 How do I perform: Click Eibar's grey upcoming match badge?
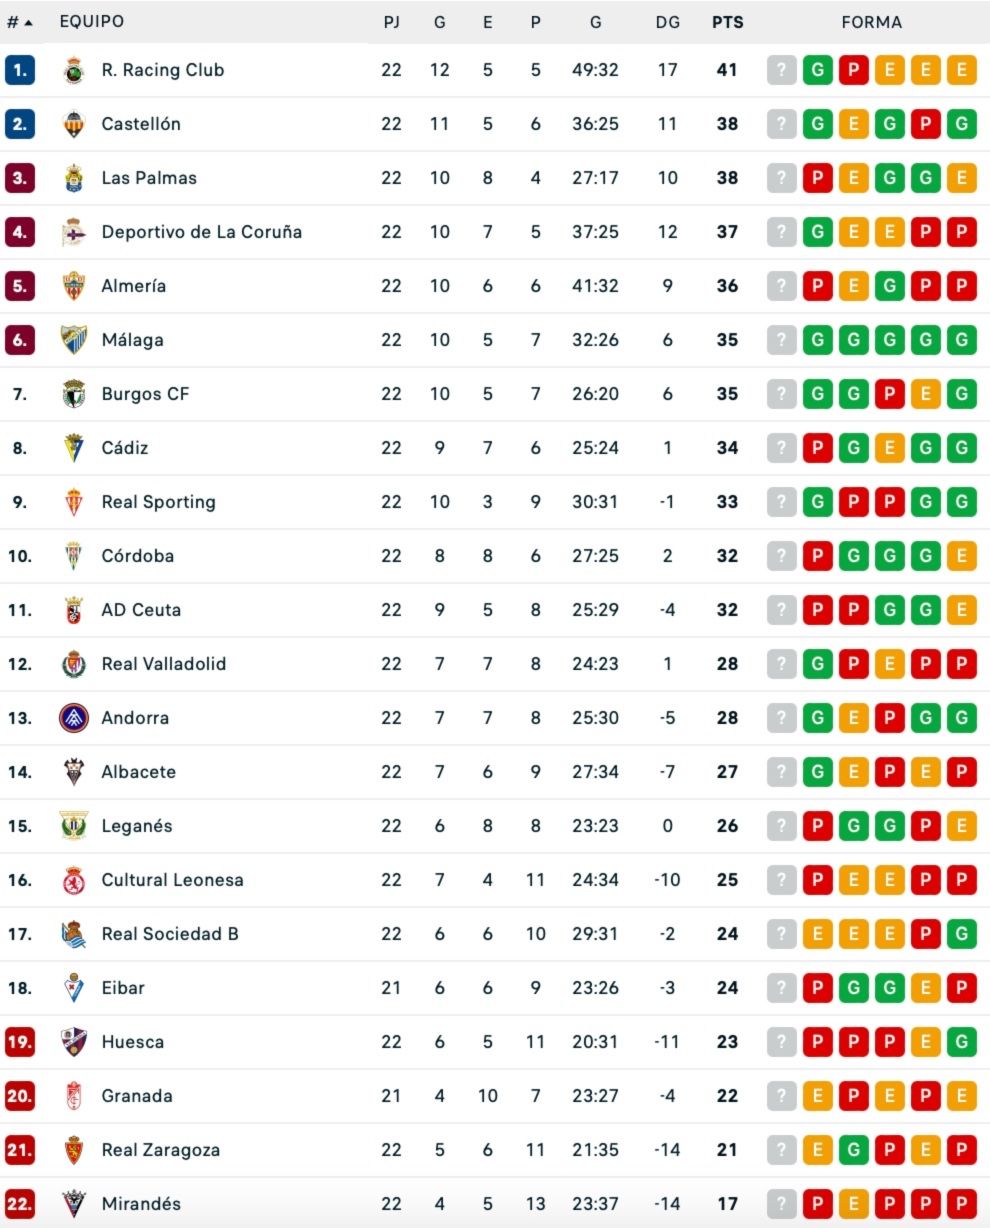coord(781,987)
